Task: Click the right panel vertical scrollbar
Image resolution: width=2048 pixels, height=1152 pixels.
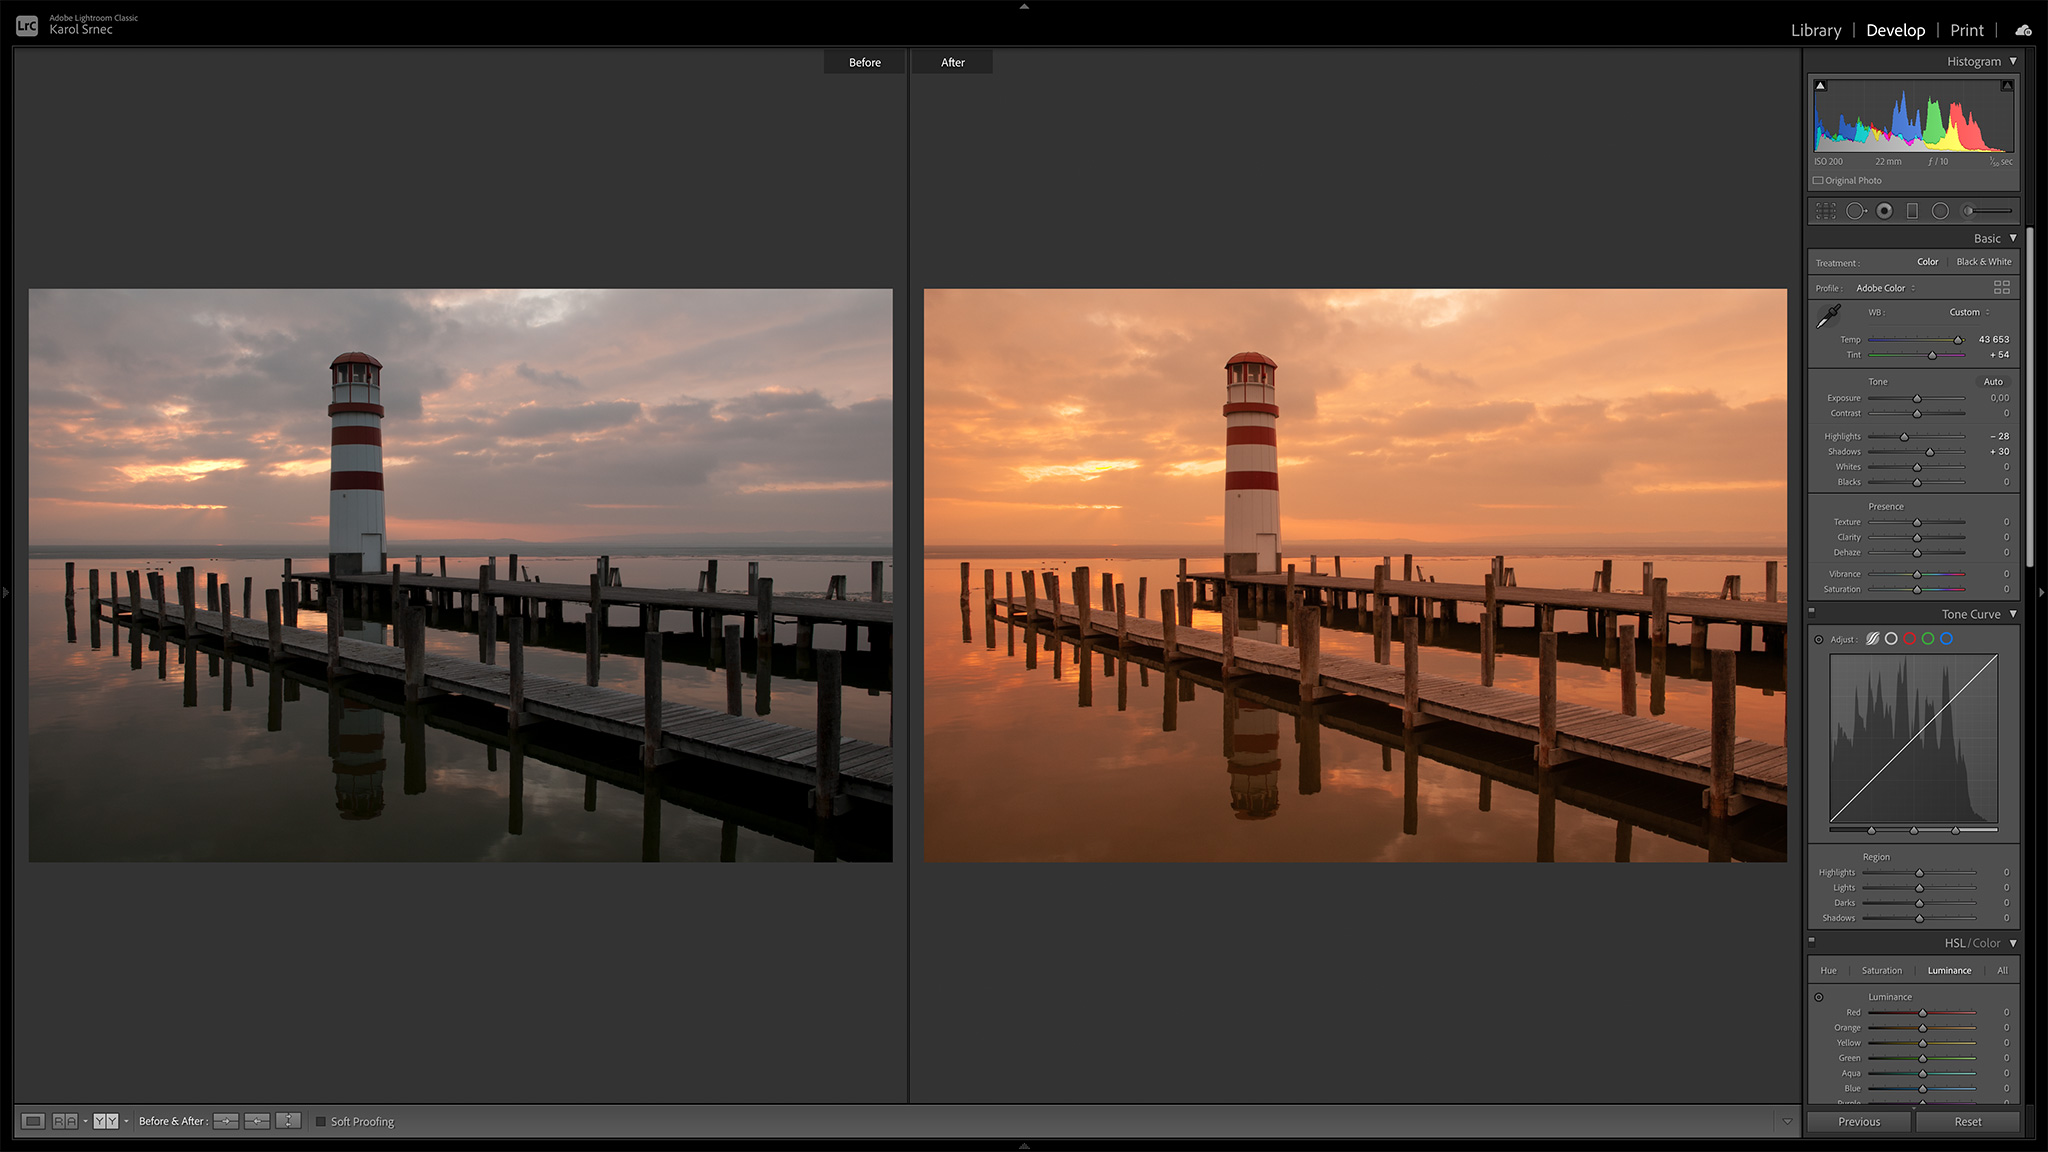Action: point(2029,398)
